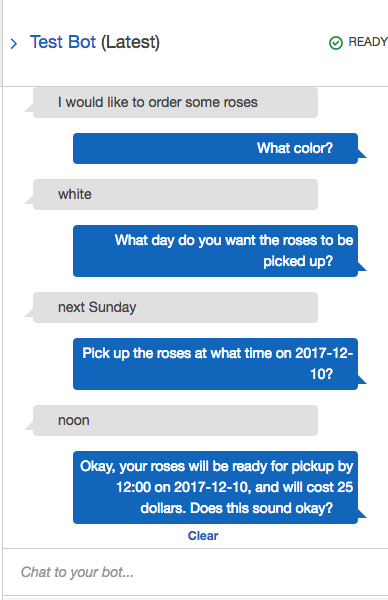Select the 'I would like to order some roses' message
Screen dimensions: 388x600
(x=175, y=103)
